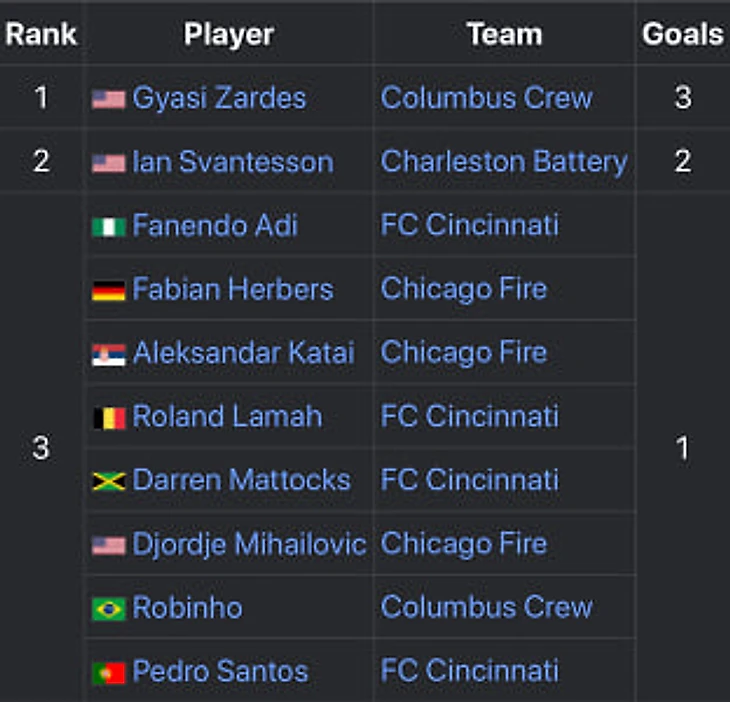Click the Rank column header
The width and height of the screenshot is (730, 702).
[x=41, y=34]
